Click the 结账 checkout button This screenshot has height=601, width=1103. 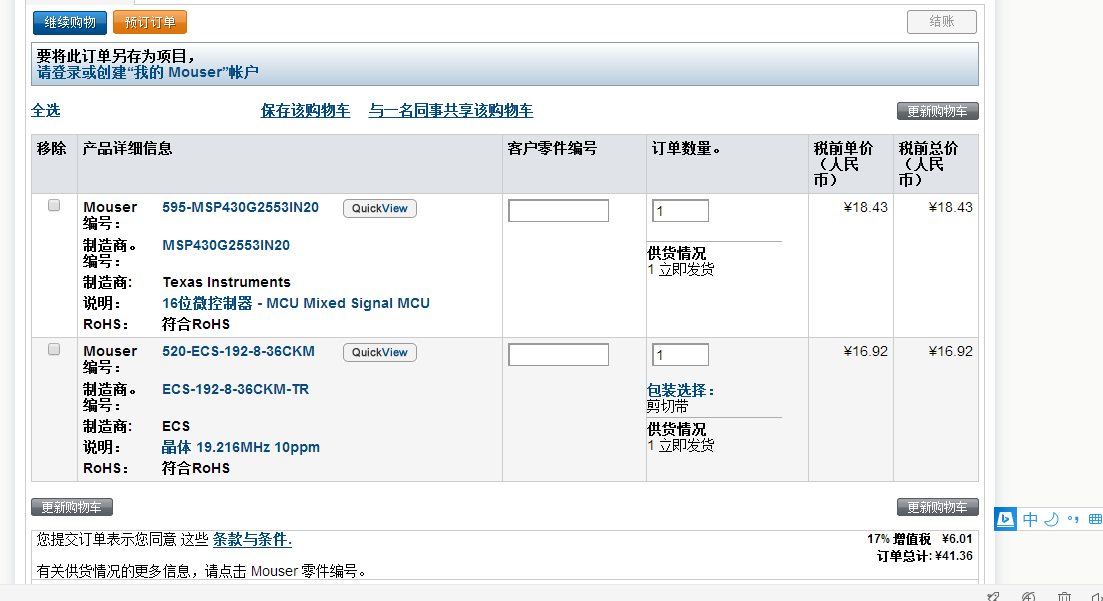coord(941,22)
